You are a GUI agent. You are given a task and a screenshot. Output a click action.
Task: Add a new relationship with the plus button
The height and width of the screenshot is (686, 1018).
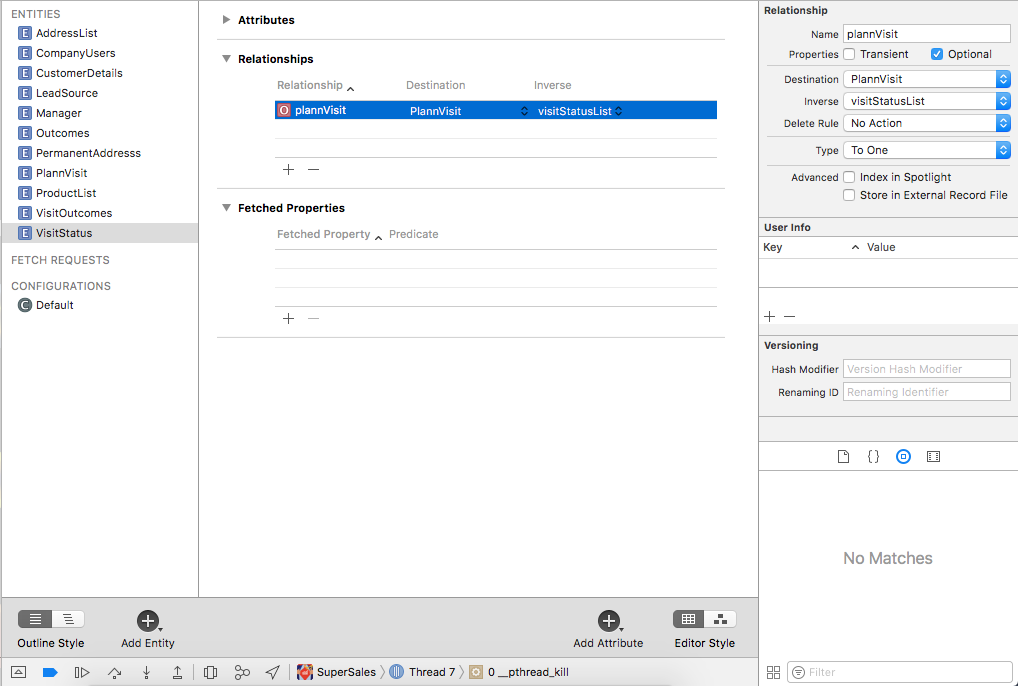pyautogui.click(x=288, y=169)
